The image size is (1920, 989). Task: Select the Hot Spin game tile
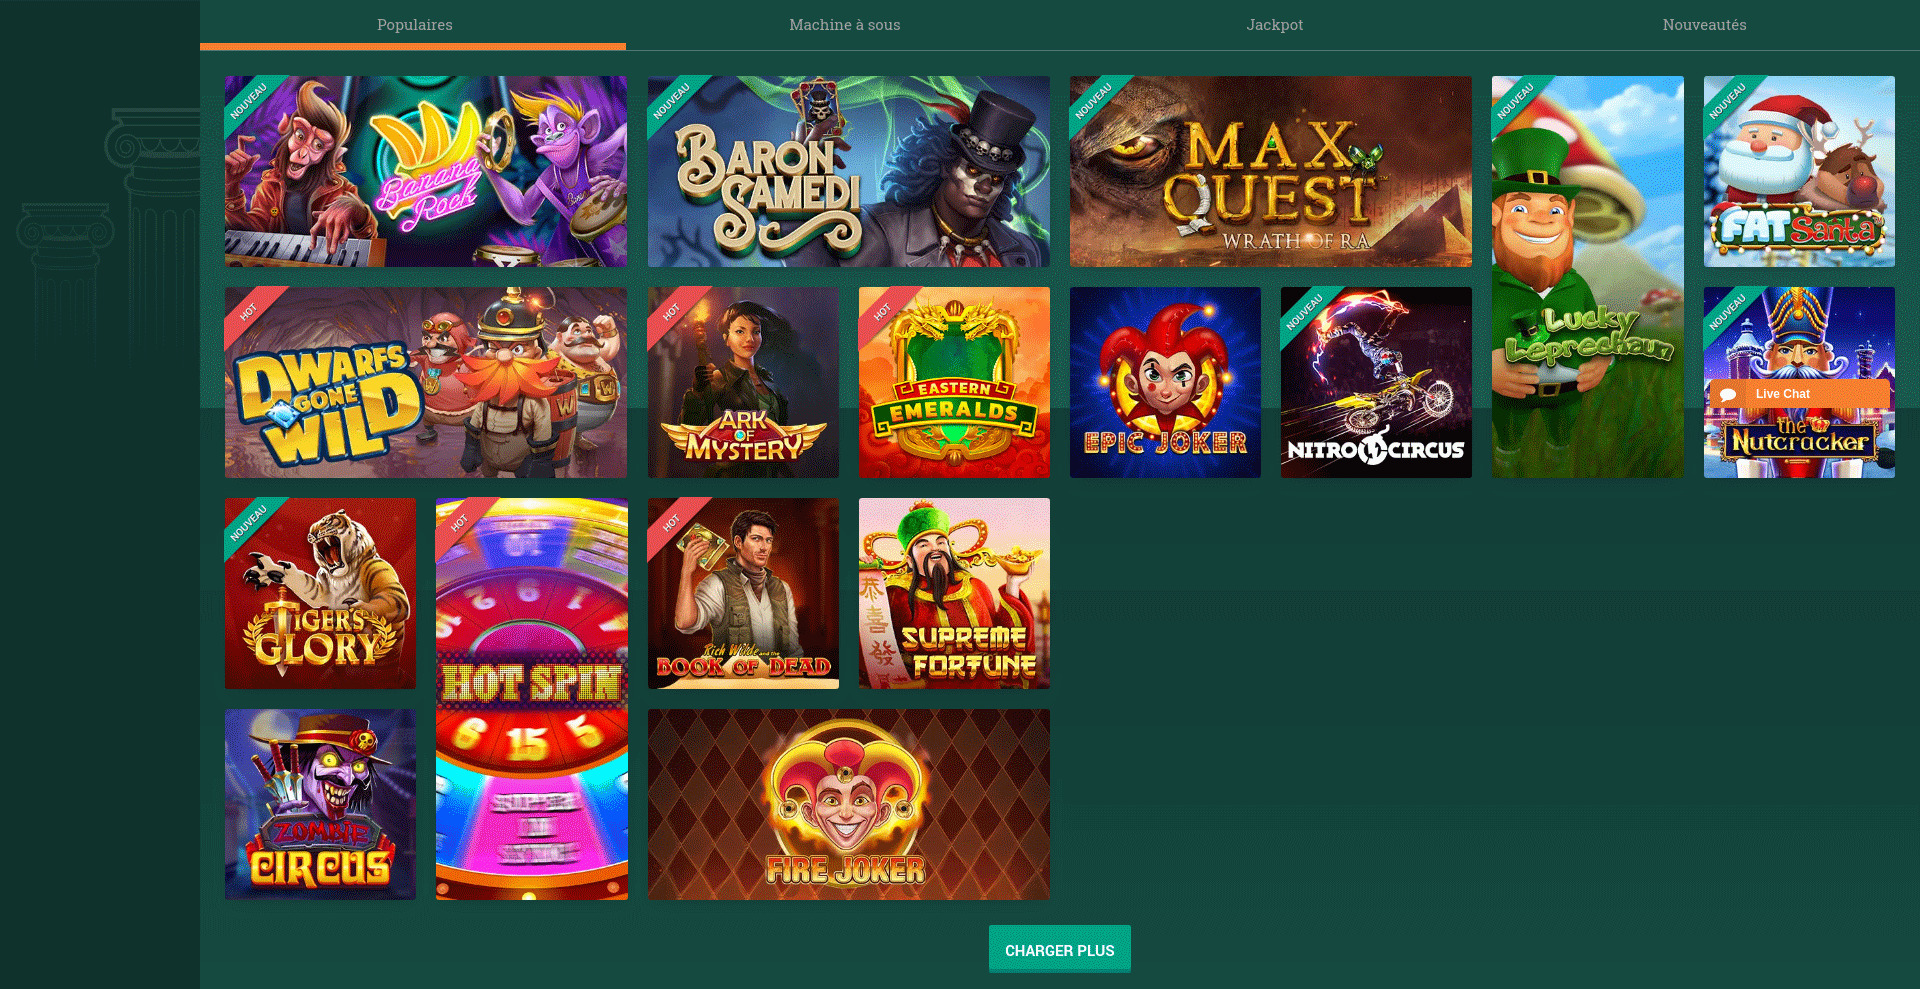point(532,699)
